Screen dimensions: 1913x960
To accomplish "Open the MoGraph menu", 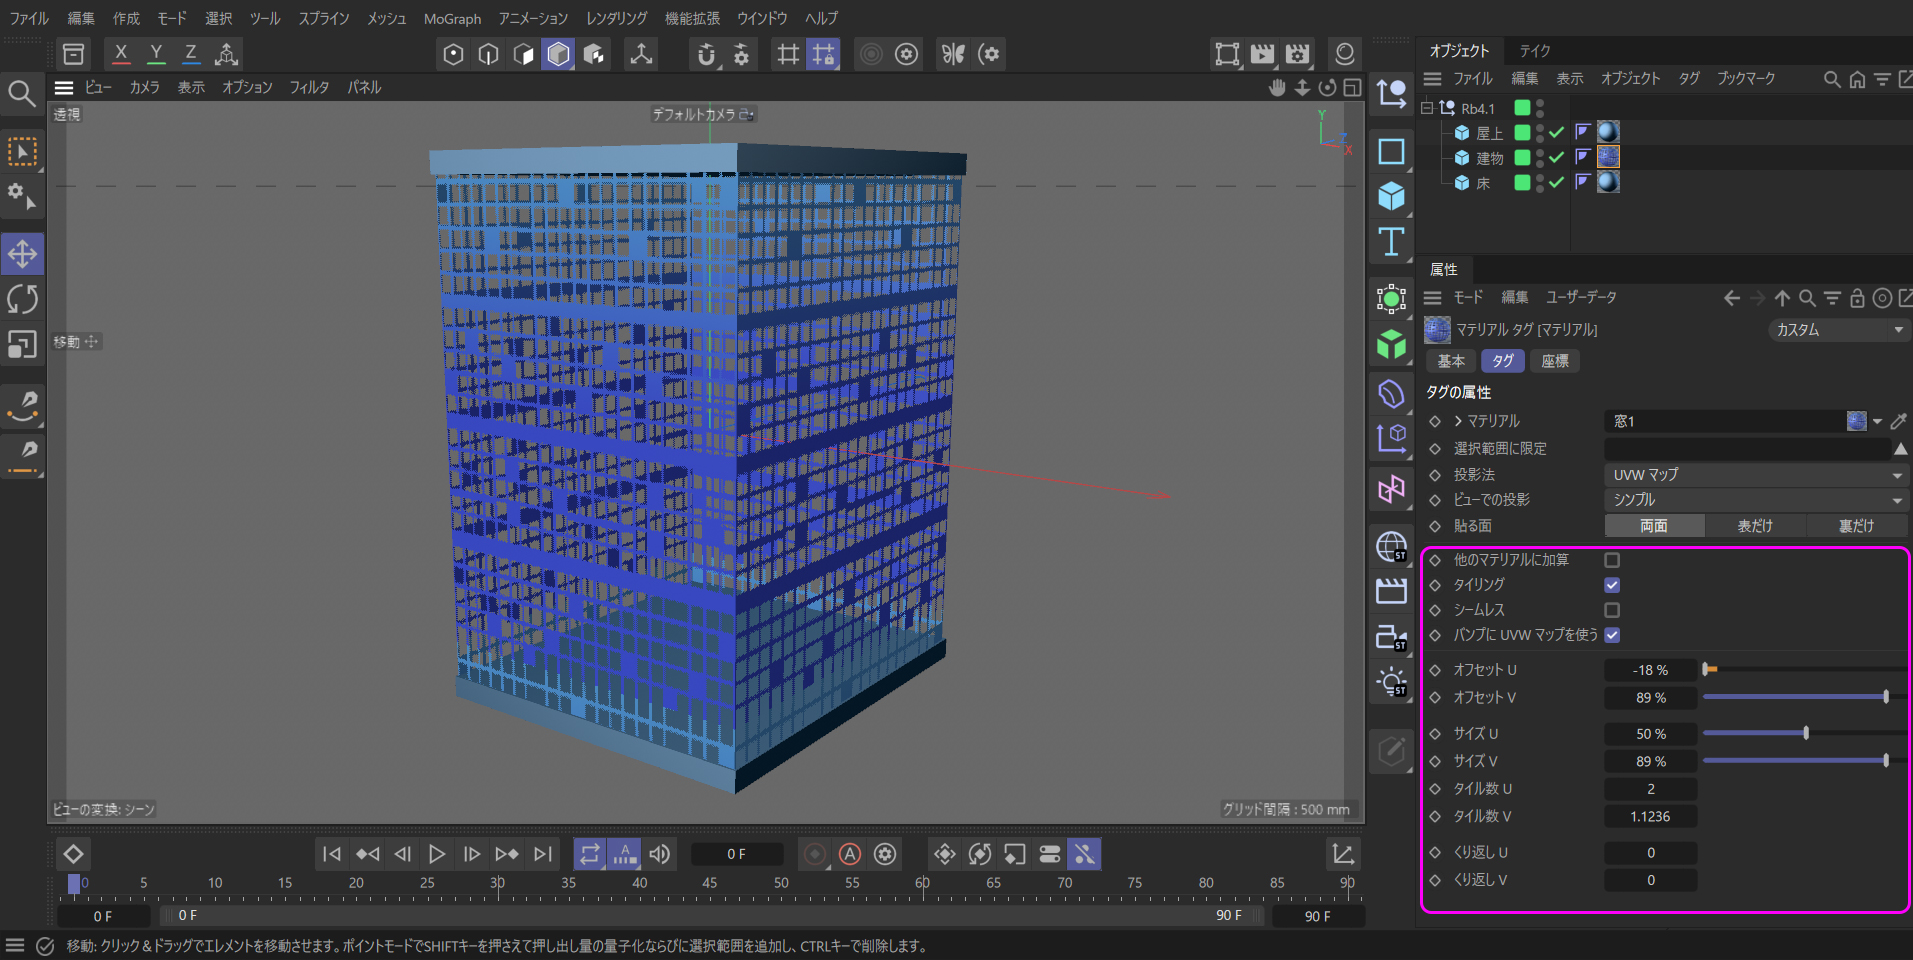I will tap(452, 18).
